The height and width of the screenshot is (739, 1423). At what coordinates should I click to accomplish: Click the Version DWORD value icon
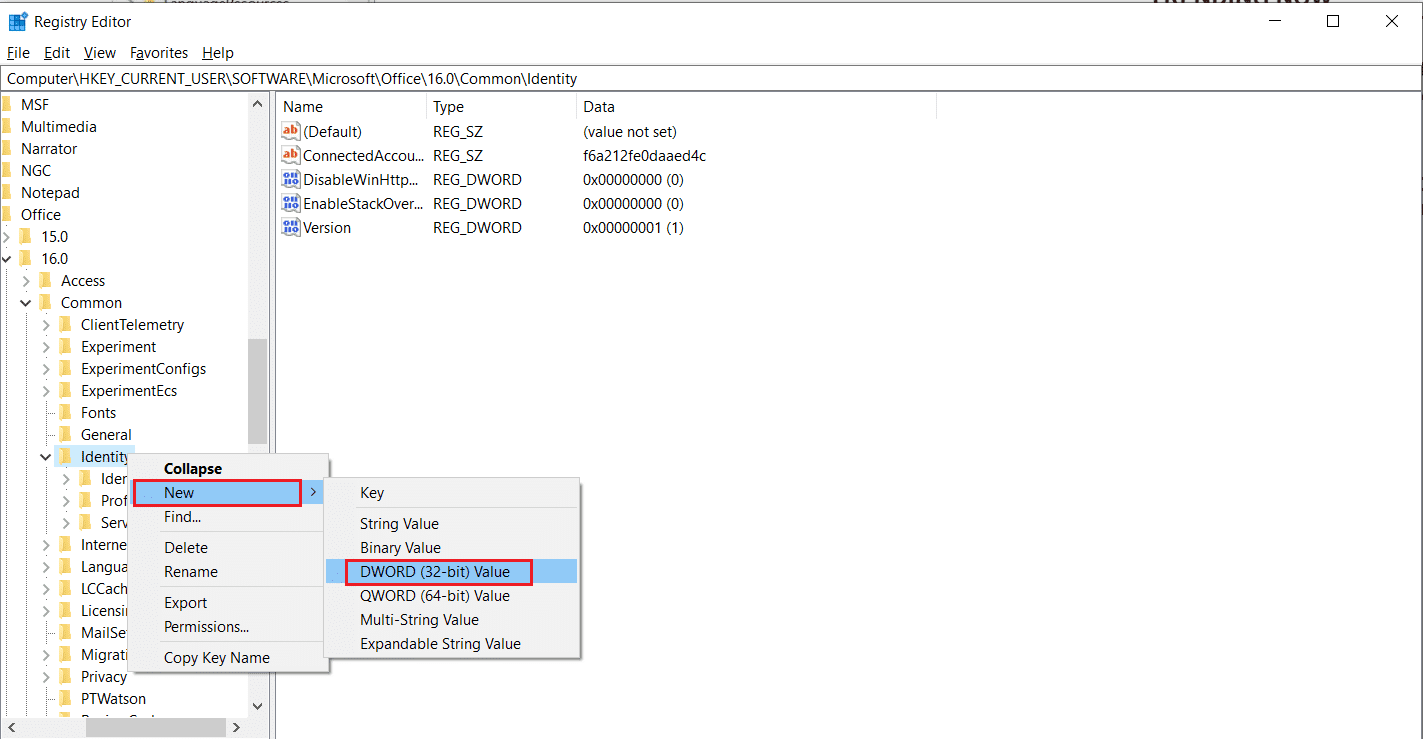tap(291, 227)
